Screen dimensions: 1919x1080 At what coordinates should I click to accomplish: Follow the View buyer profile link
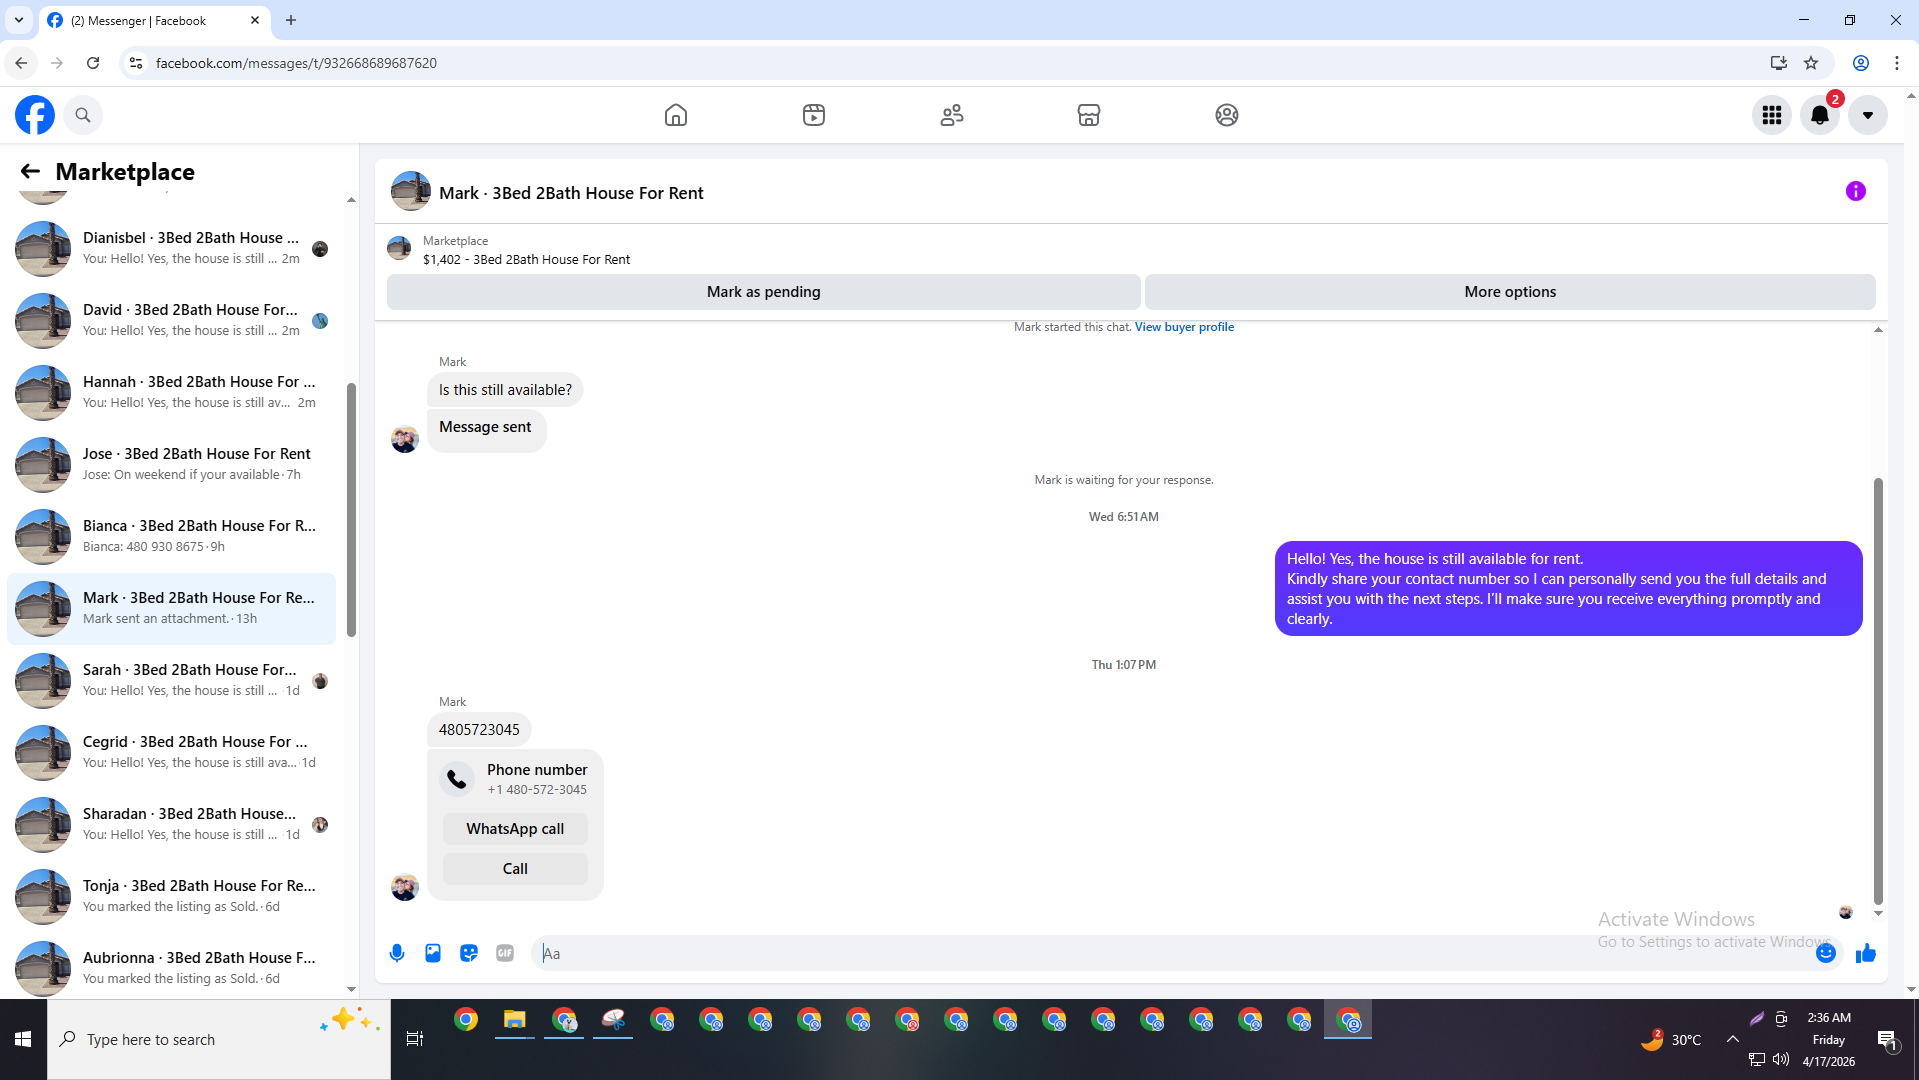[1184, 327]
